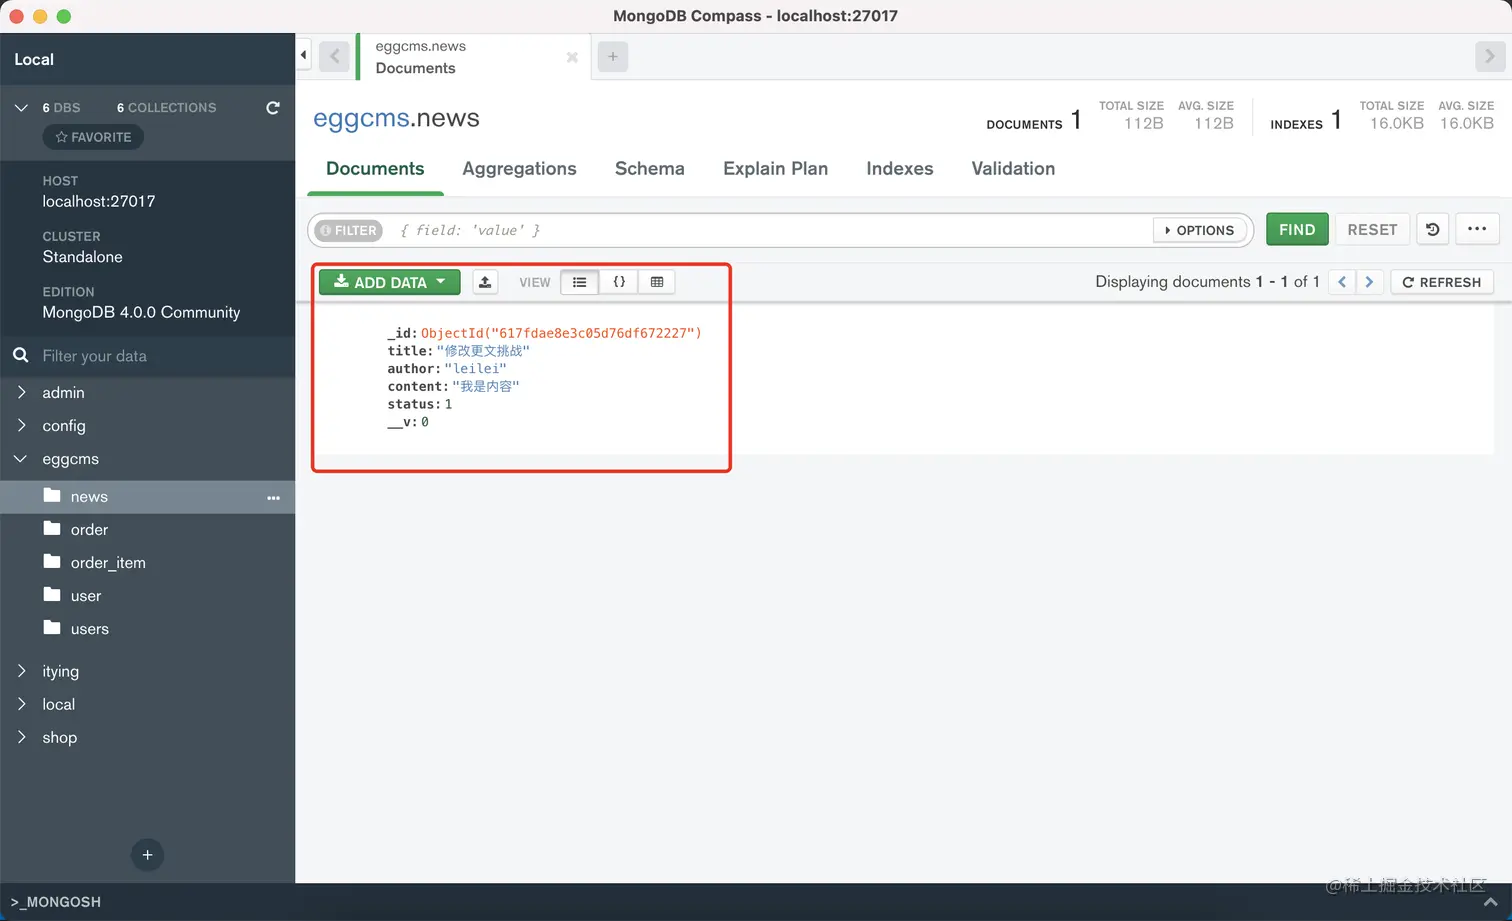Export collection icon beside Add Data
This screenshot has width=1512, height=921.
click(x=485, y=282)
